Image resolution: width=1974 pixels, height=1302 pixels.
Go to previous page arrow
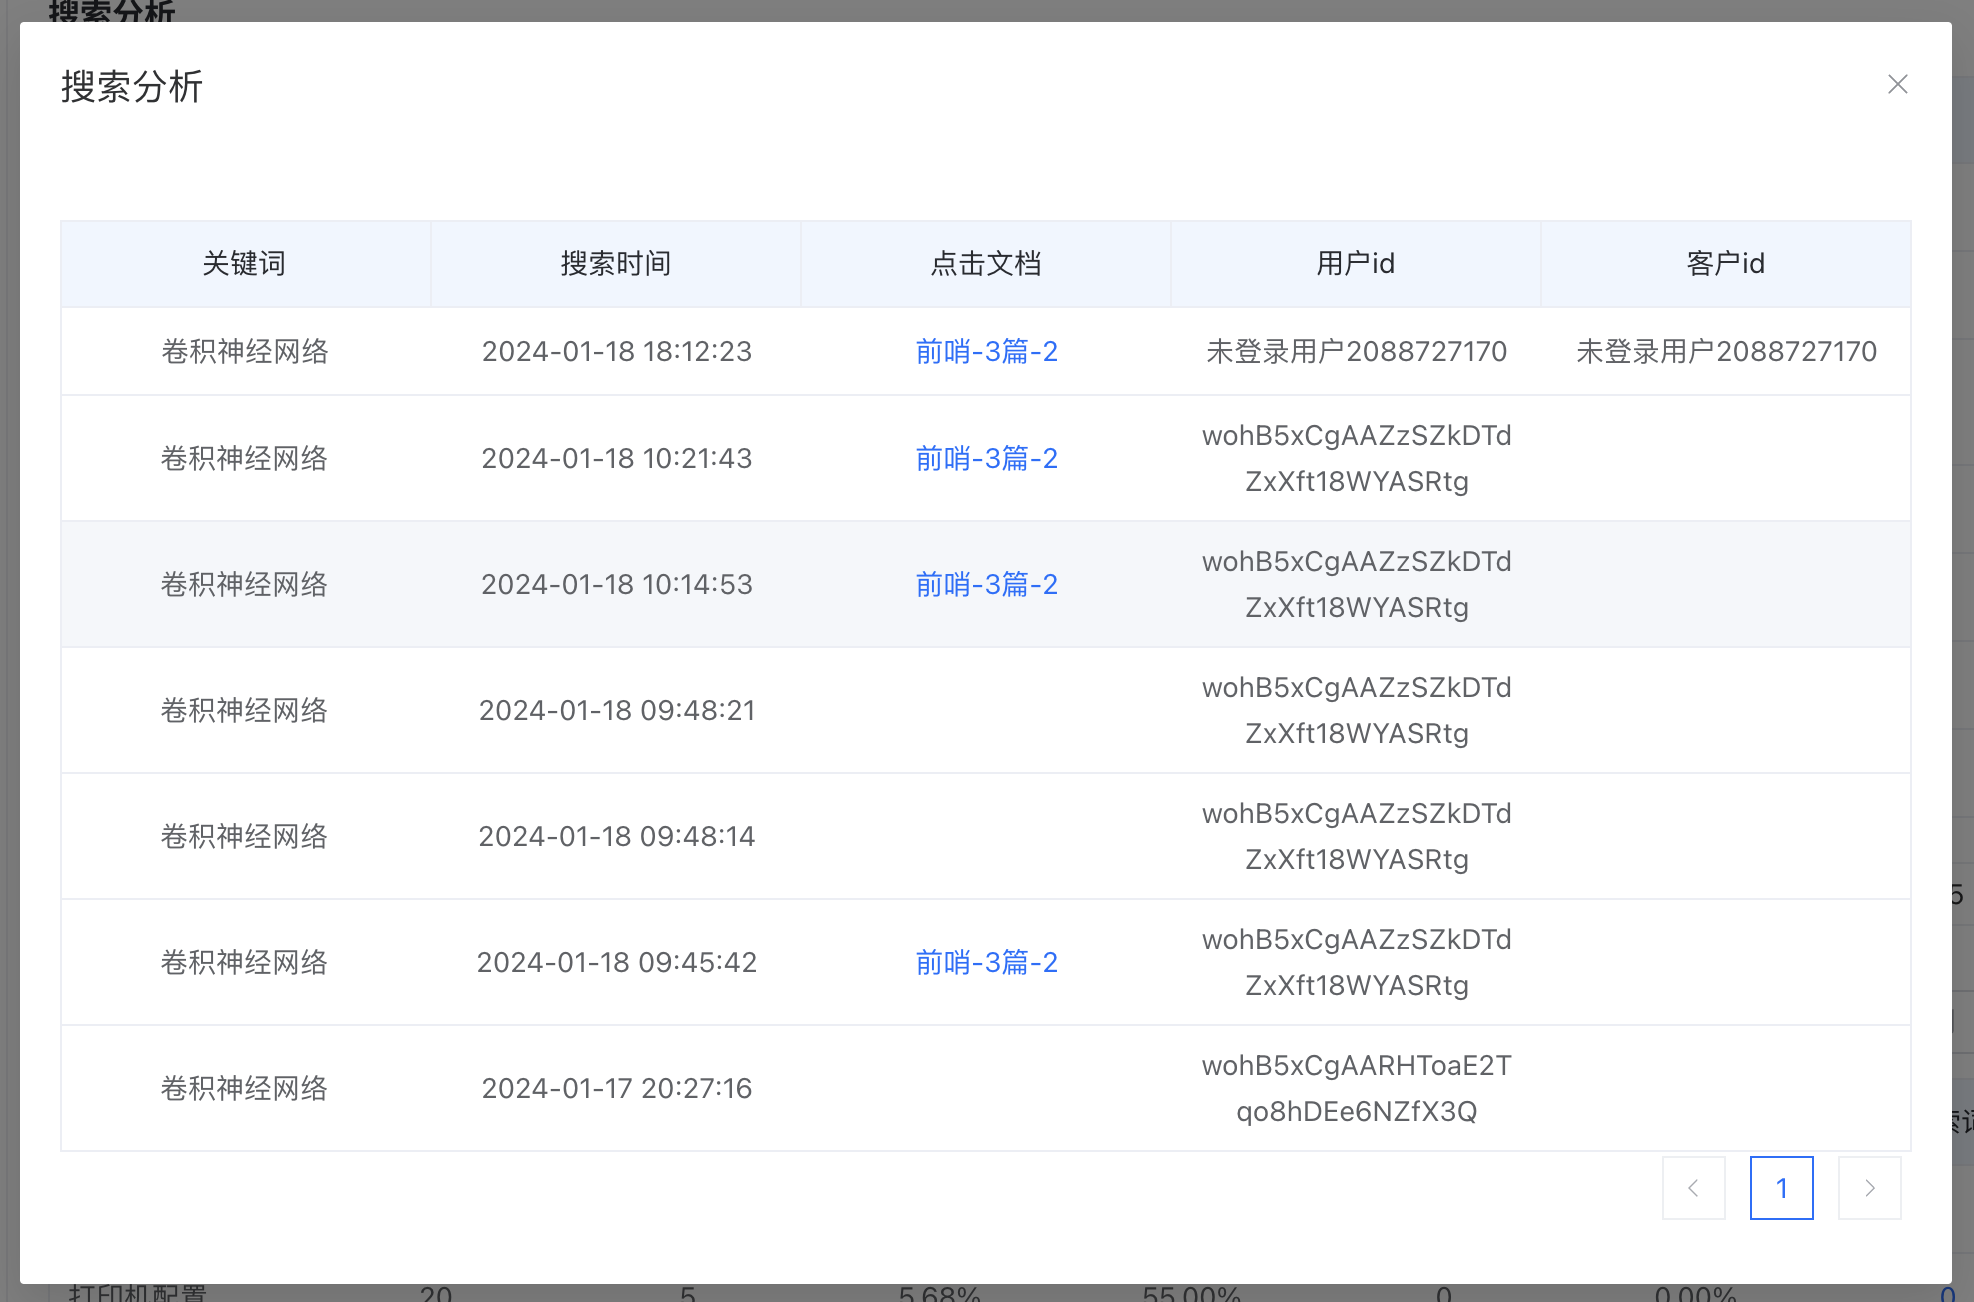1693,1188
